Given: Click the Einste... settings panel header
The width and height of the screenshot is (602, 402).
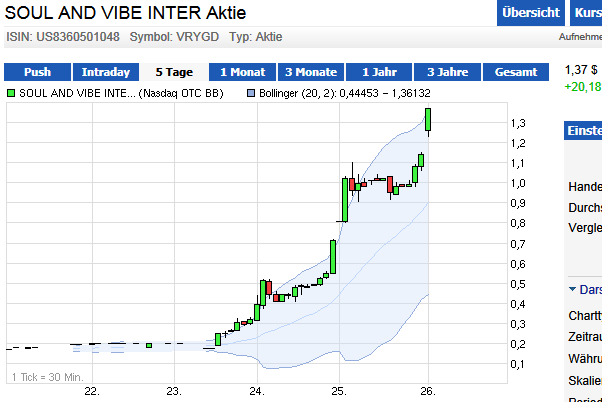Looking at the screenshot, I should (x=583, y=131).
